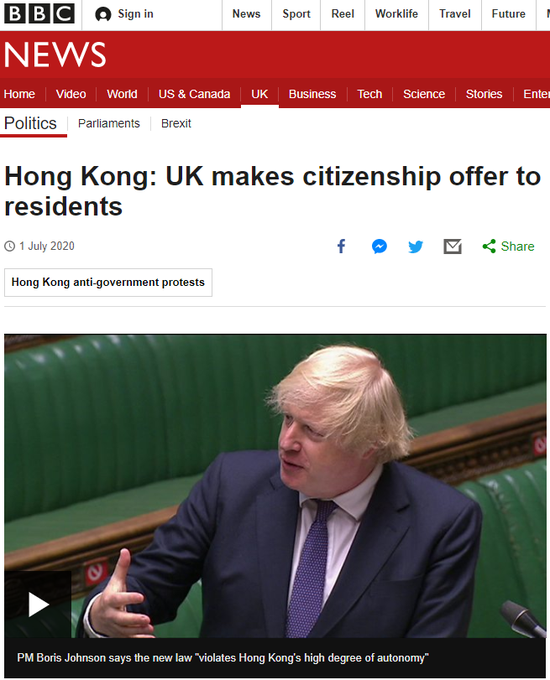This screenshot has width=550, height=680.
Task: Select the UK news tab
Action: click(259, 94)
